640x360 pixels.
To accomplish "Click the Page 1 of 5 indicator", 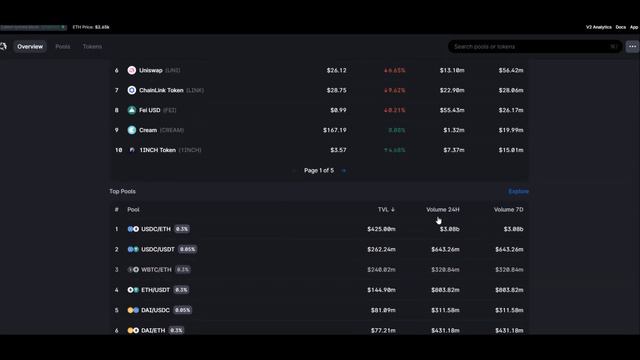I will coord(319,171).
